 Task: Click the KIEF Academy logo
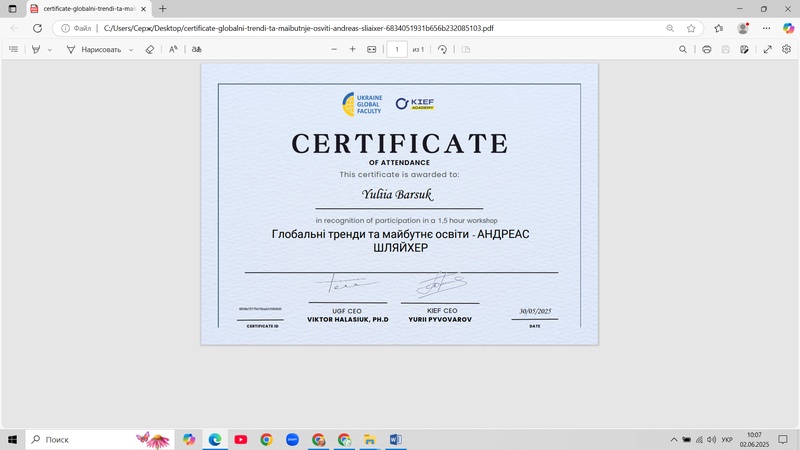pos(415,104)
